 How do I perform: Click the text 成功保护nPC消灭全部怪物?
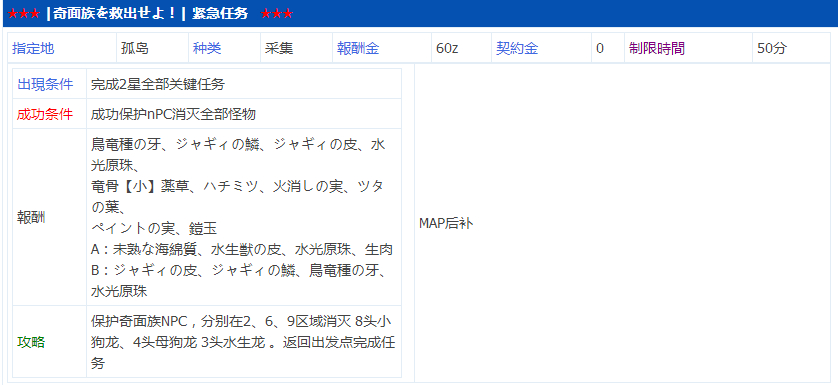[173, 114]
